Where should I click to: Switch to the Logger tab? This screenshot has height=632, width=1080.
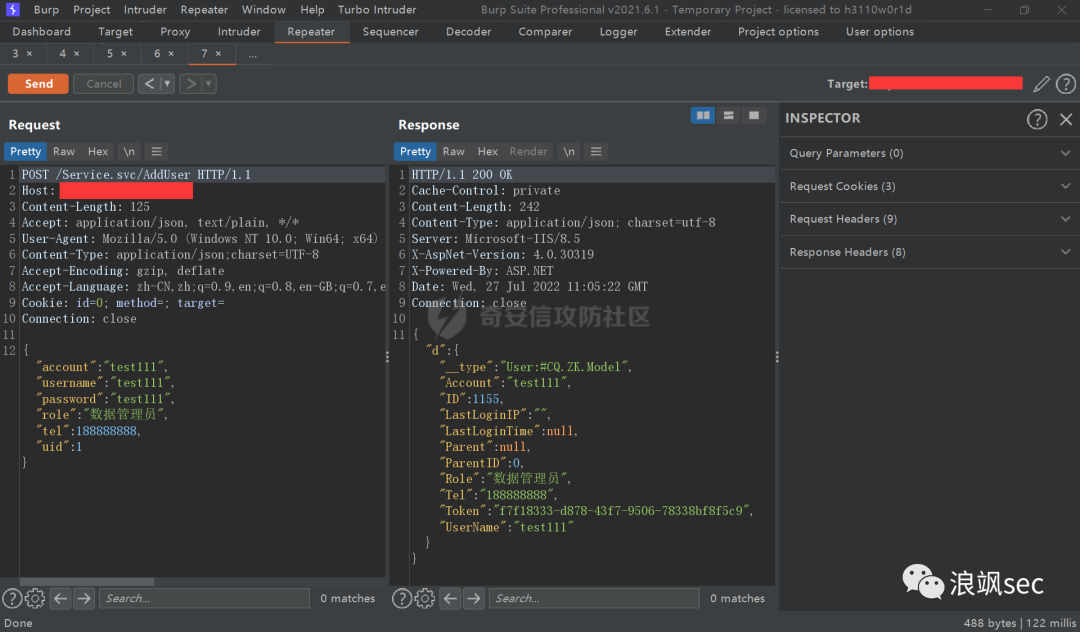tap(619, 32)
